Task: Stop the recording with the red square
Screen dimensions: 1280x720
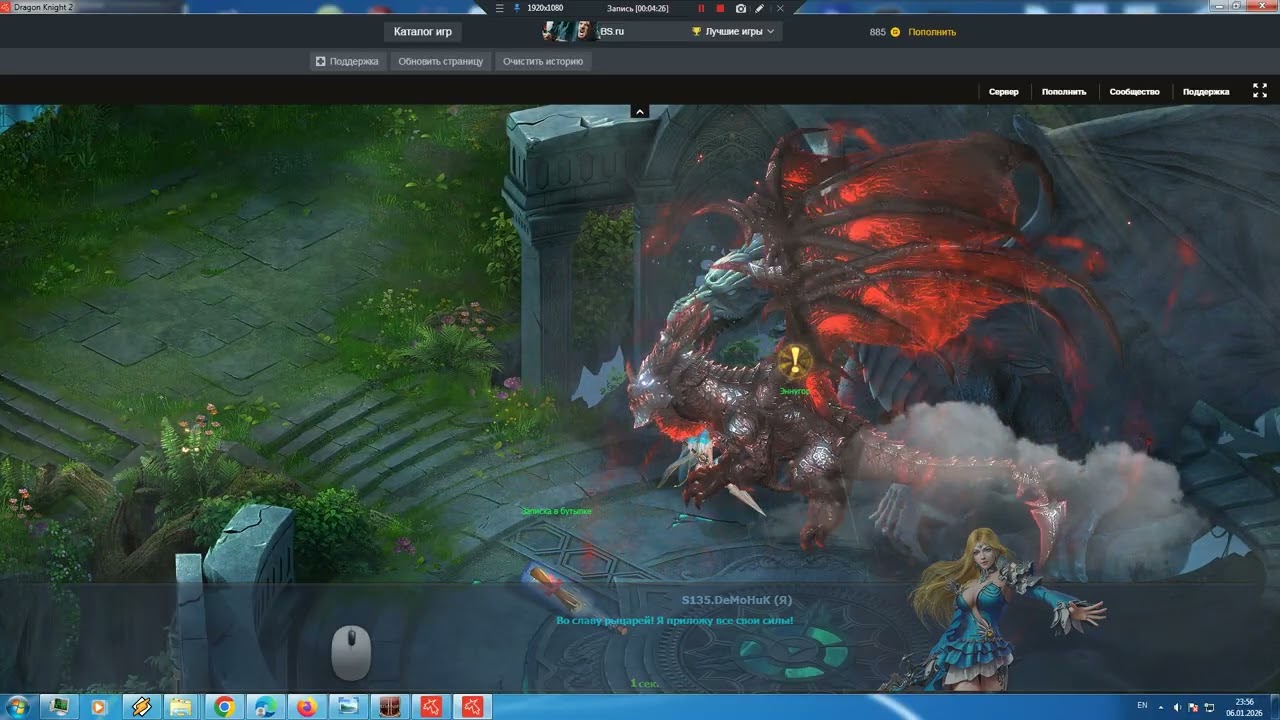Action: 720,8
